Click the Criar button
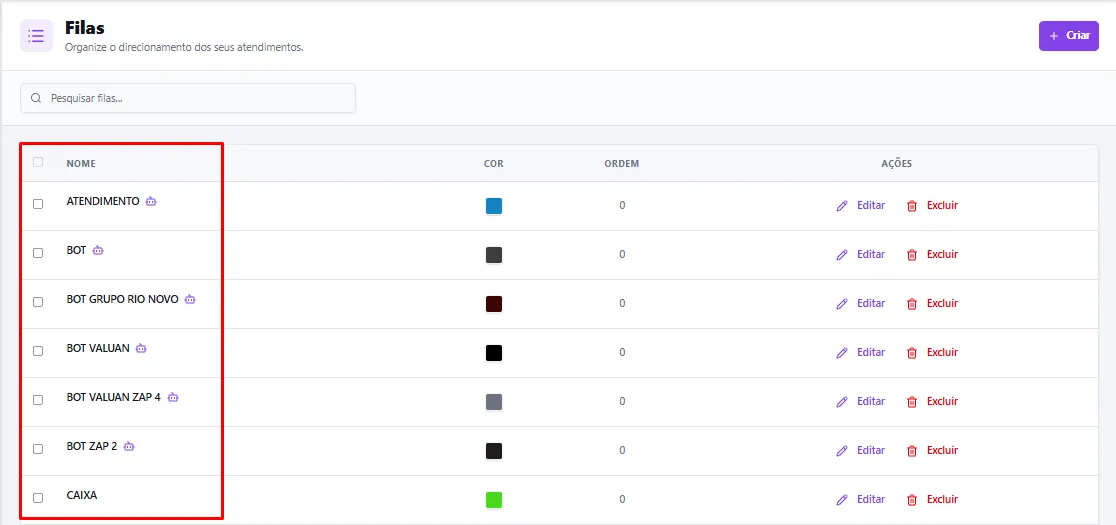Screen dimensions: 1116x525 click(x=1068, y=36)
